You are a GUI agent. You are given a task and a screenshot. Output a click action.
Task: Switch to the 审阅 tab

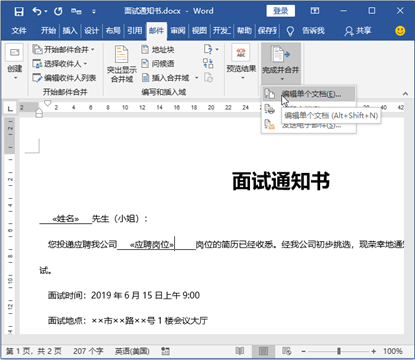[x=178, y=31]
